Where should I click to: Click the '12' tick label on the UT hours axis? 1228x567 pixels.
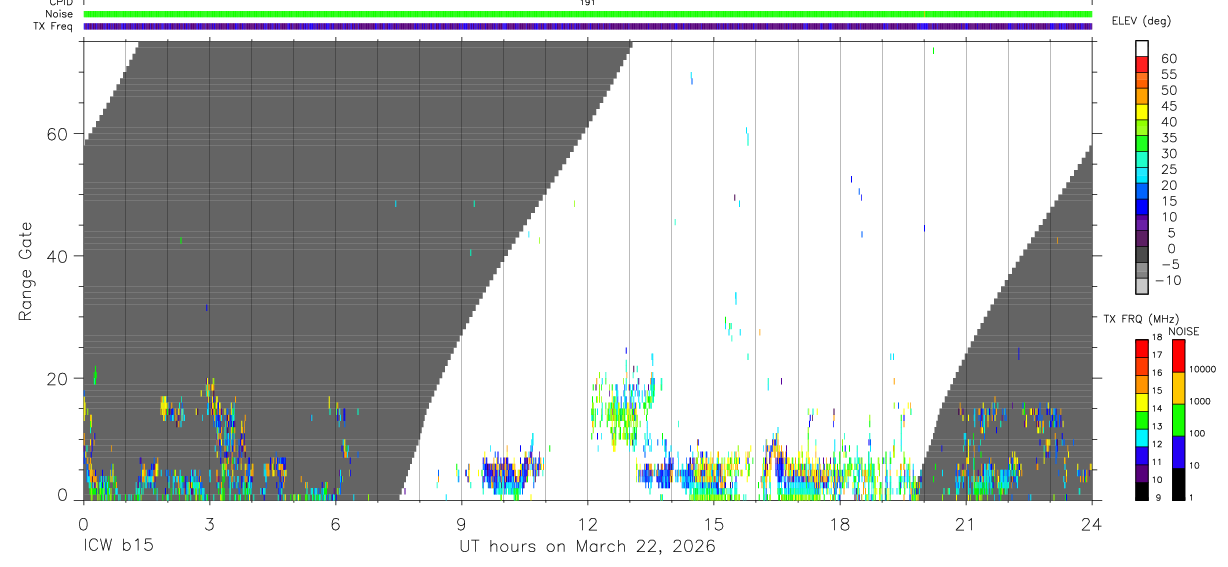pos(587,524)
